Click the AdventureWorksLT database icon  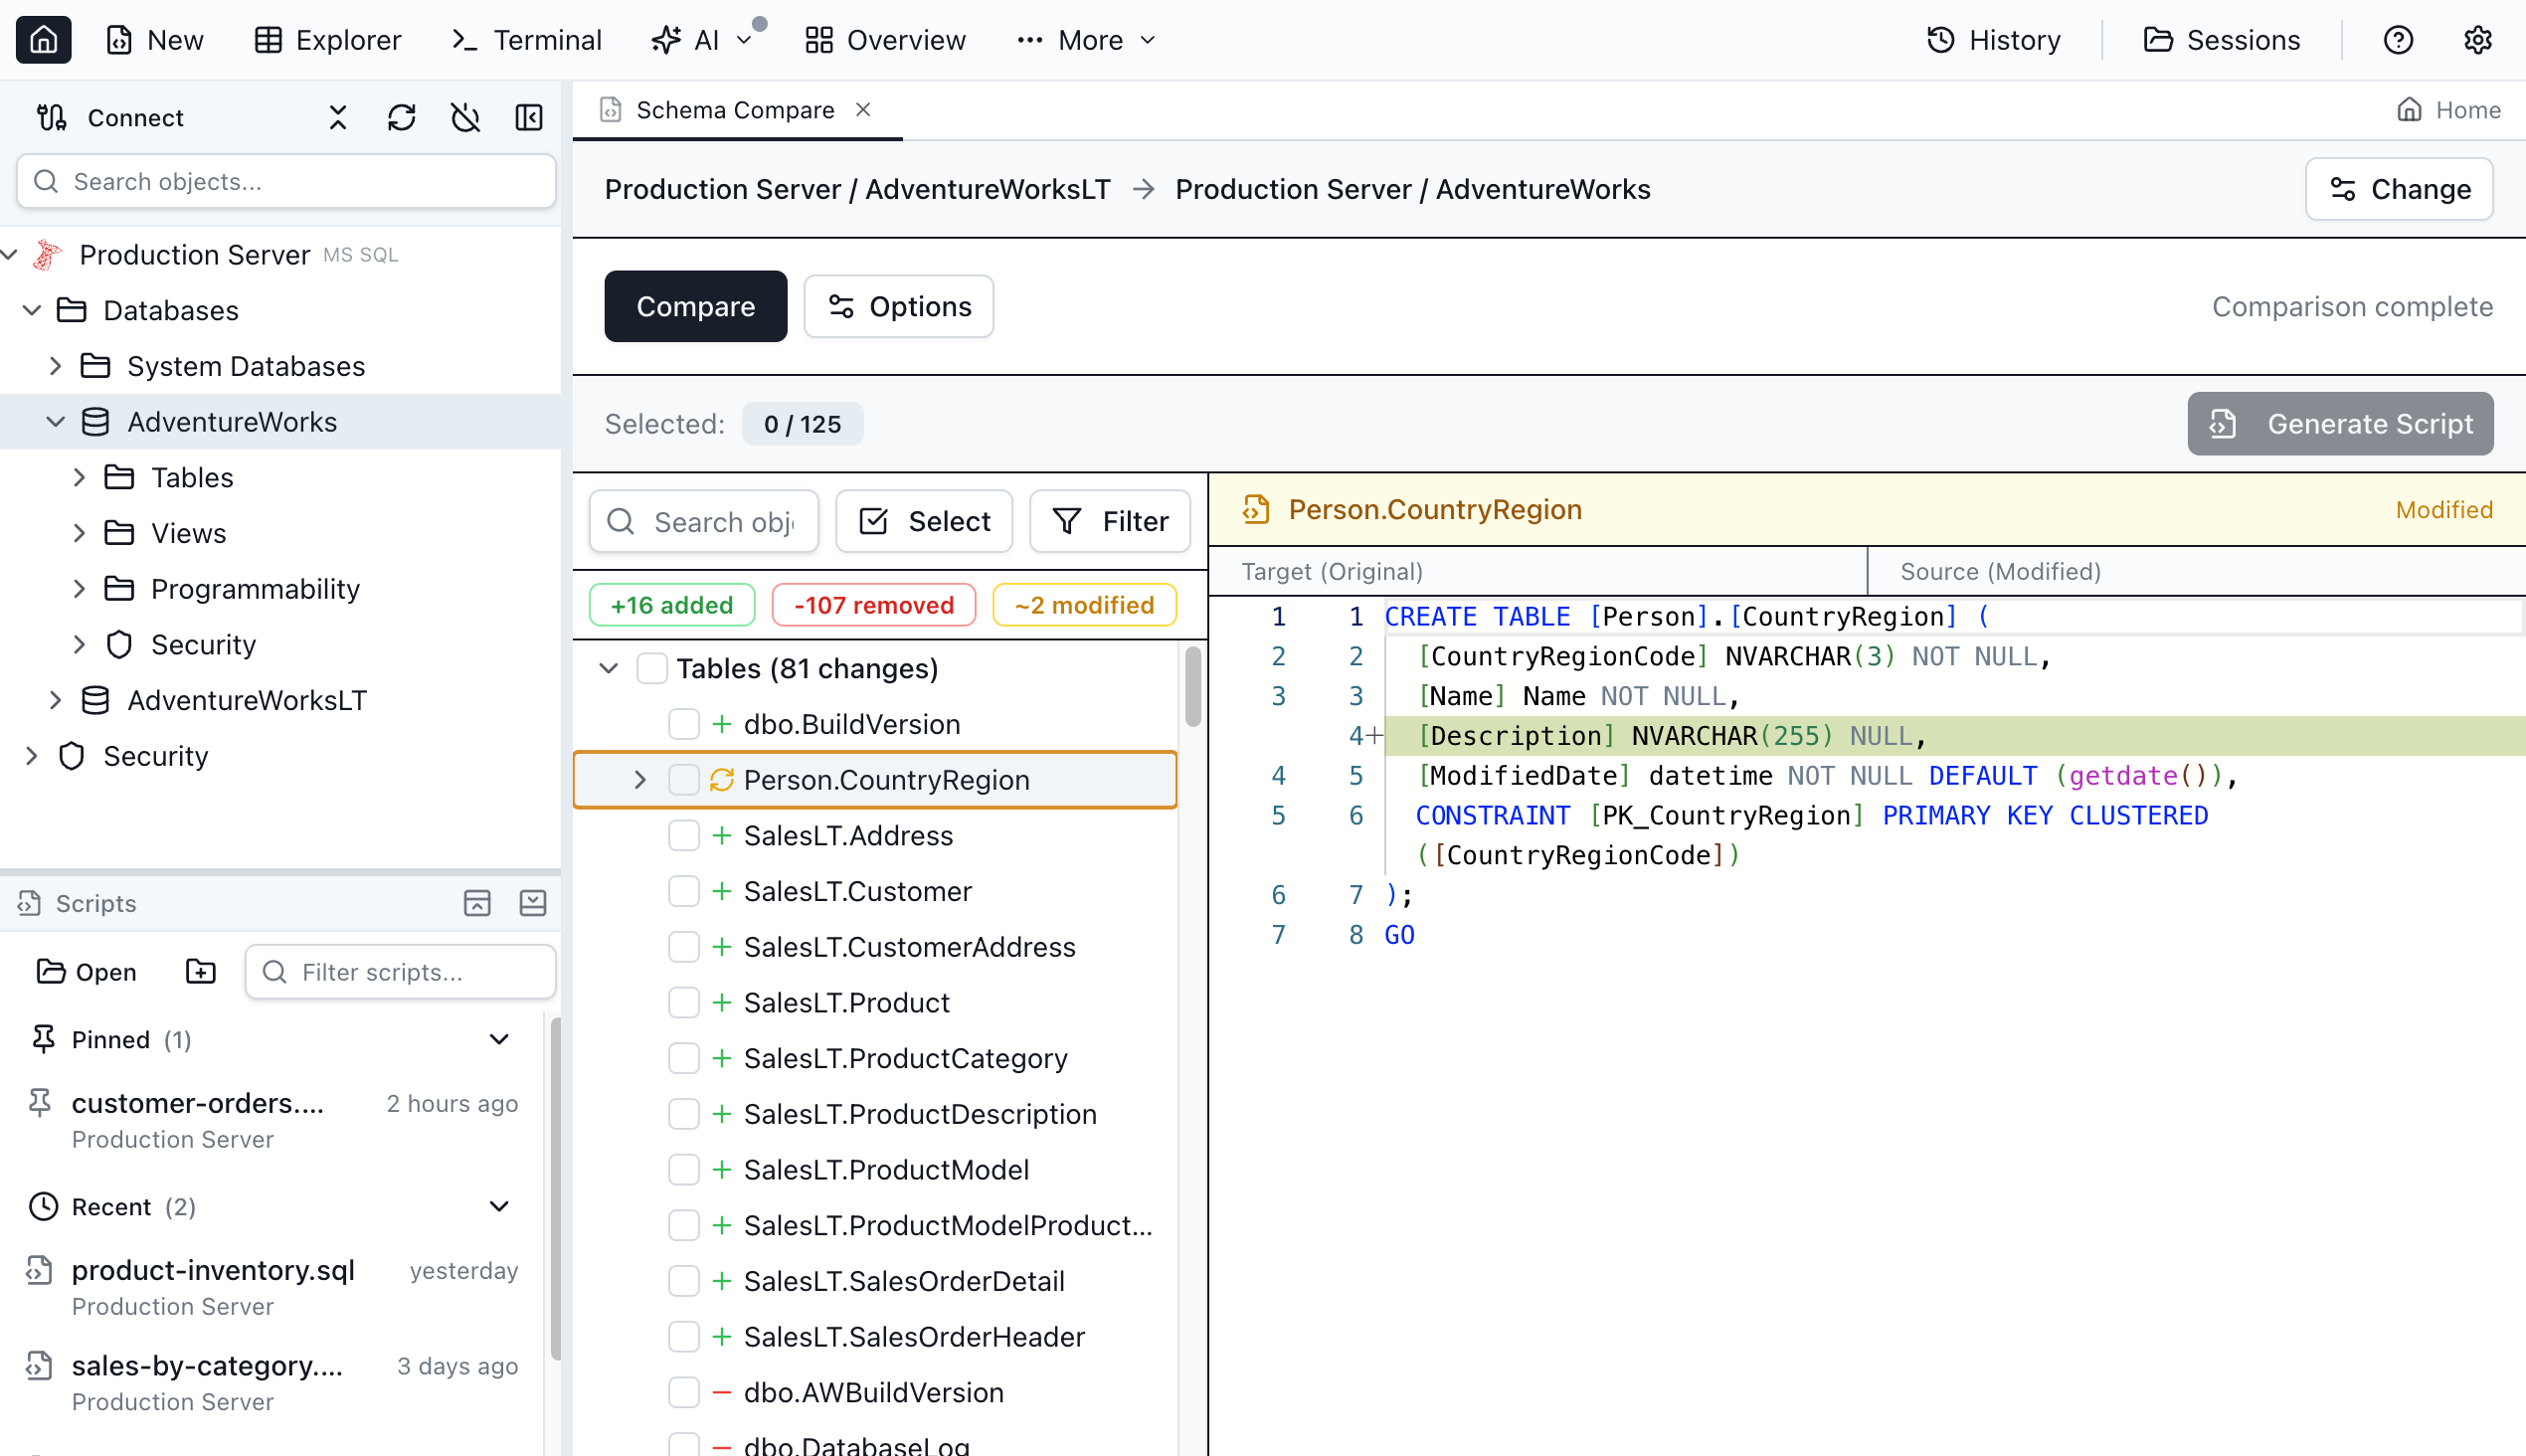pyautogui.click(x=95, y=700)
